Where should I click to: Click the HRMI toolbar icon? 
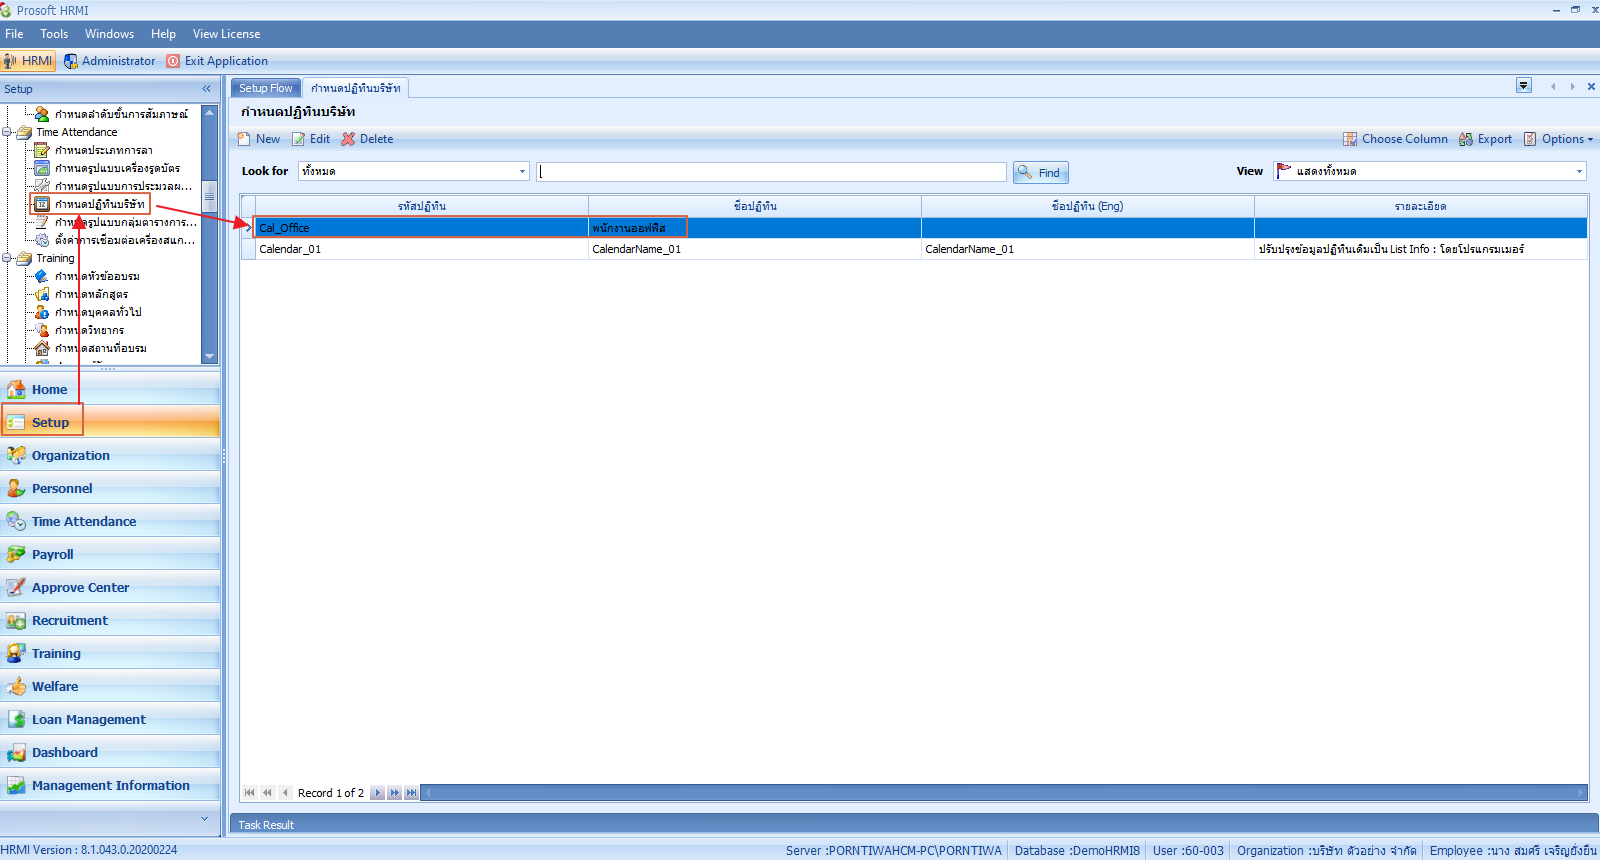10,61
